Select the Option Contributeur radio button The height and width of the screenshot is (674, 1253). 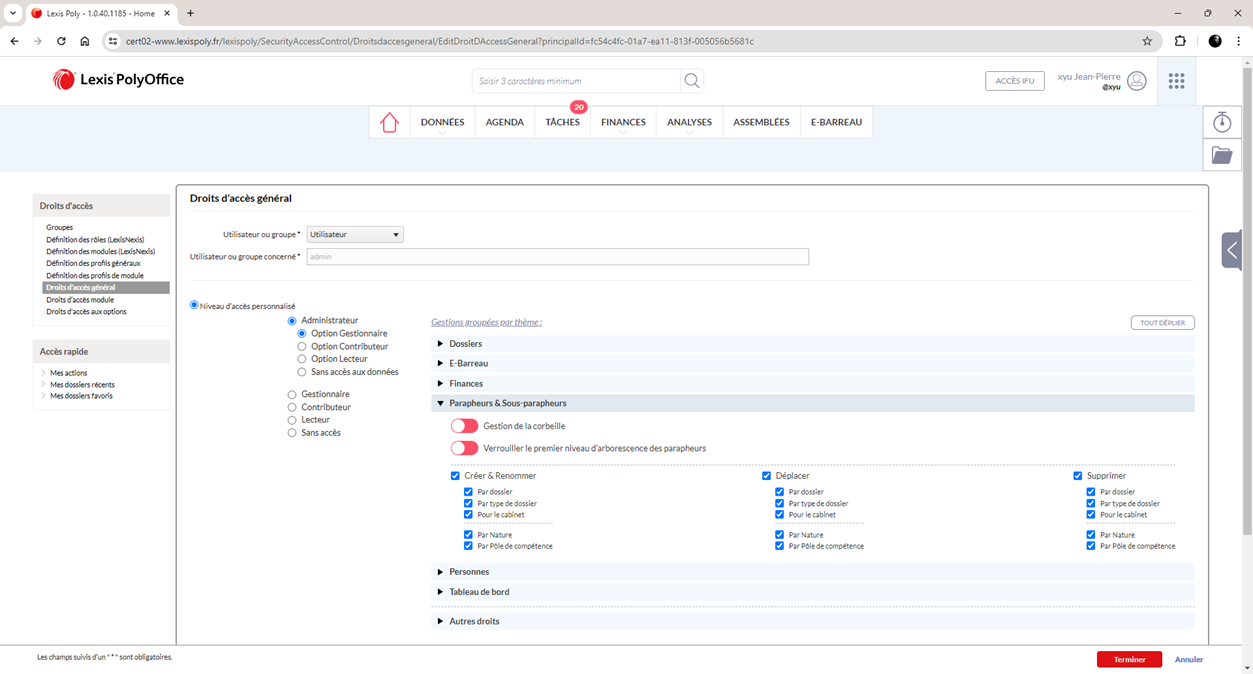click(302, 346)
